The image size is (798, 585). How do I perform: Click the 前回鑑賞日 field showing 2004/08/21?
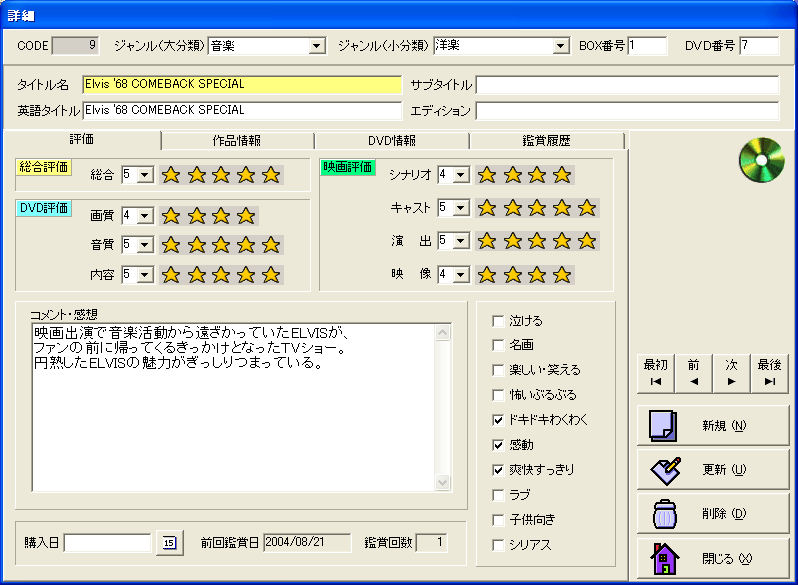tap(307, 543)
